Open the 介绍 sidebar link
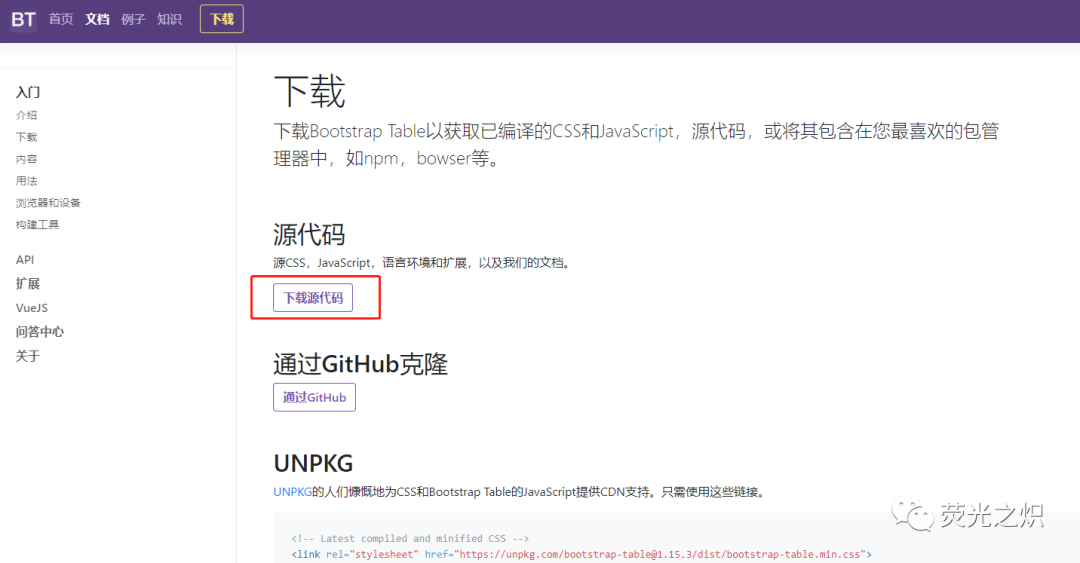The image size is (1080, 563). (x=27, y=115)
